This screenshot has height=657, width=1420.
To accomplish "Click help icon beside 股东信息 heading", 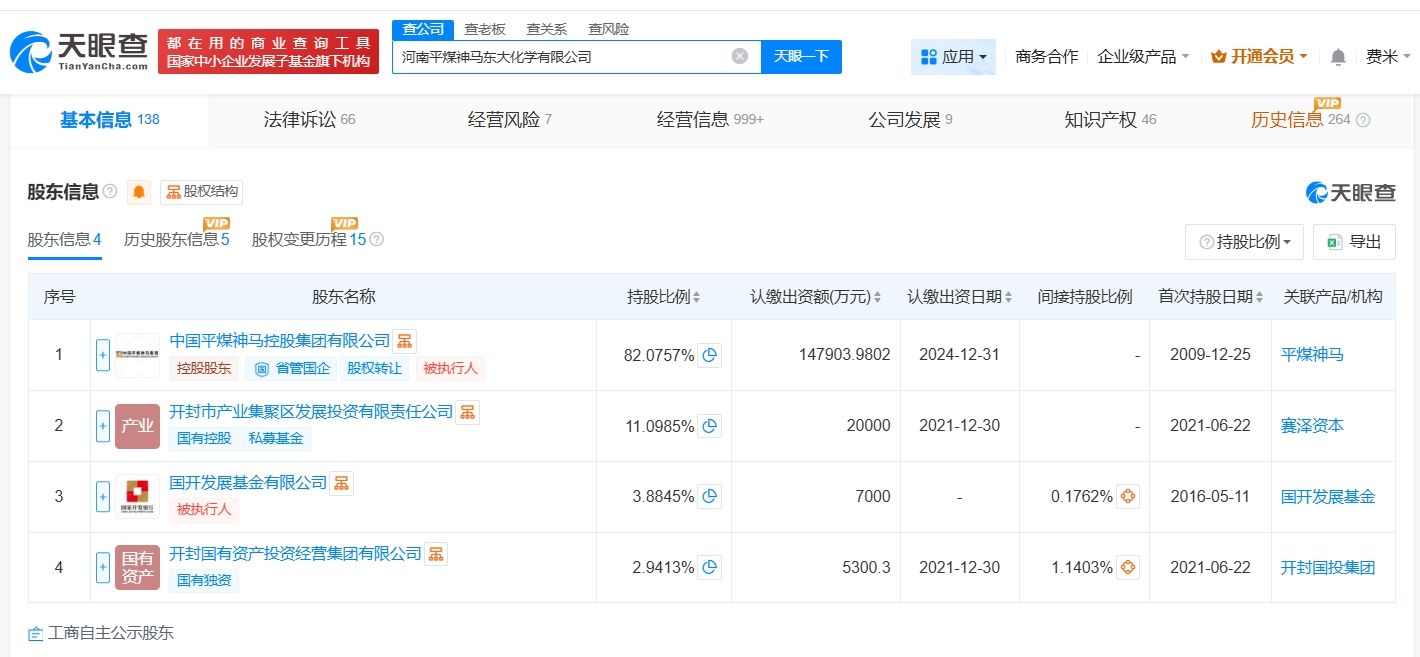I will point(110,192).
